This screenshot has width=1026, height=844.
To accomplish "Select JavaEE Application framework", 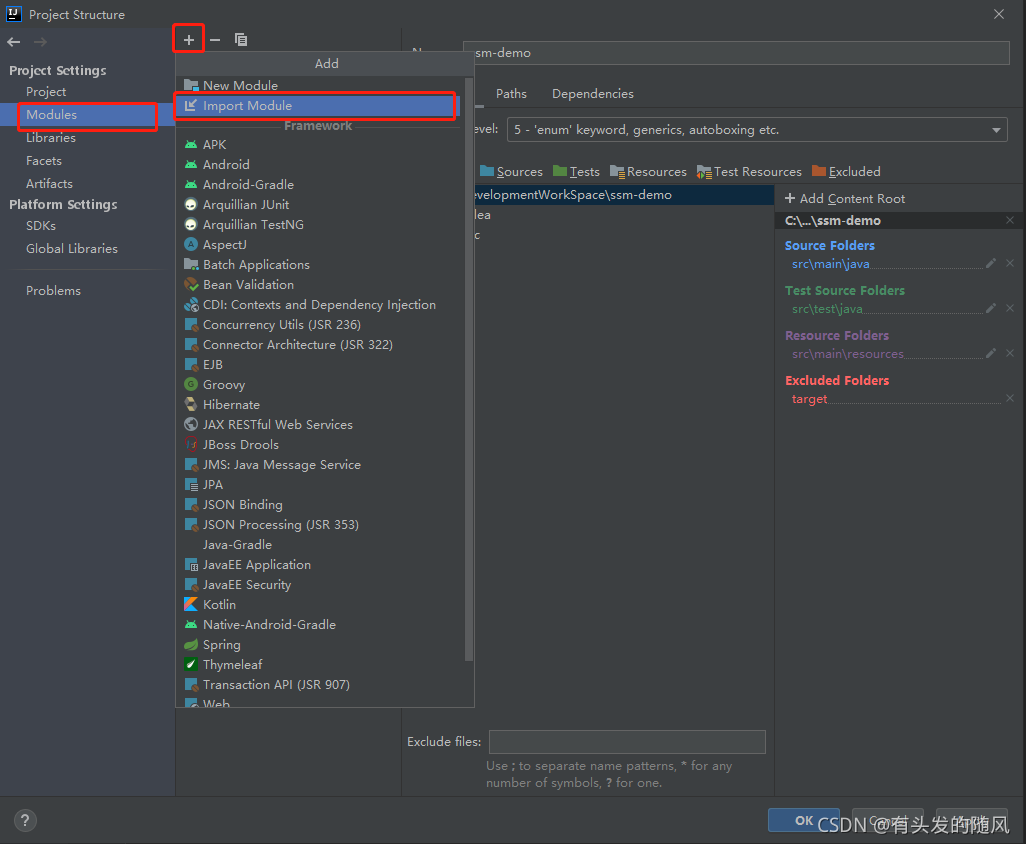I will 321,565.
